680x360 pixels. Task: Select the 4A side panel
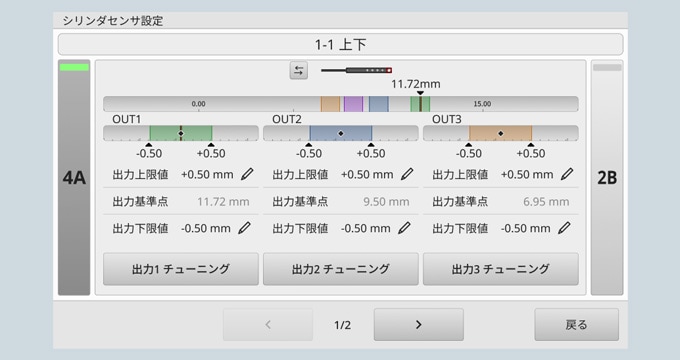[74, 177]
